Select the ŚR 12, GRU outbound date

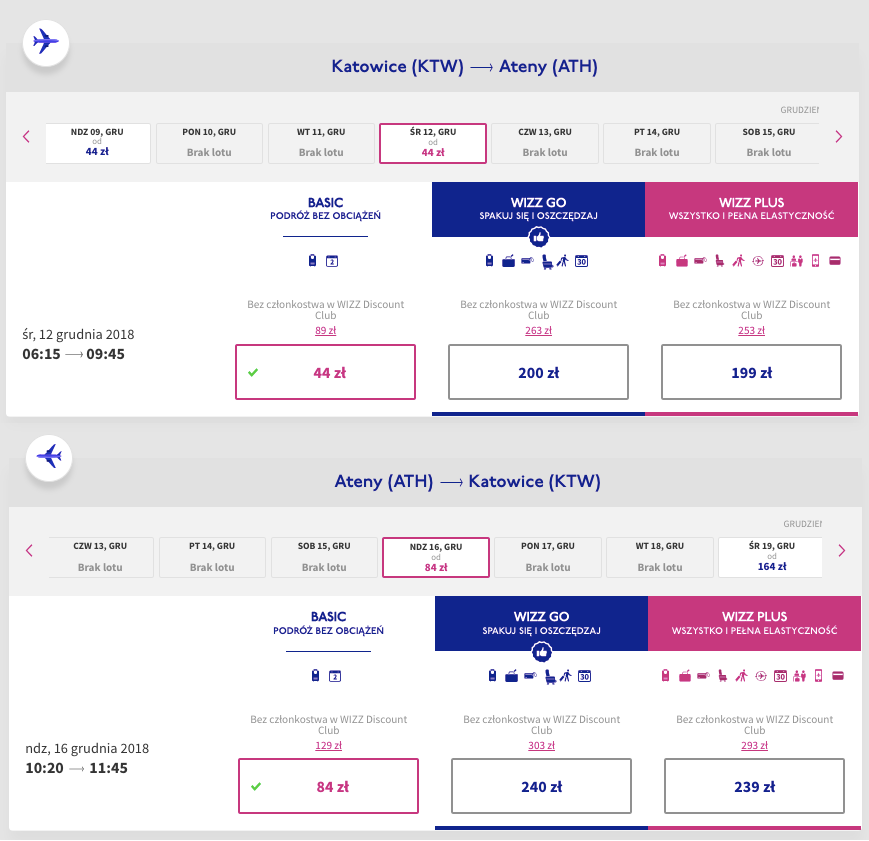coord(433,143)
